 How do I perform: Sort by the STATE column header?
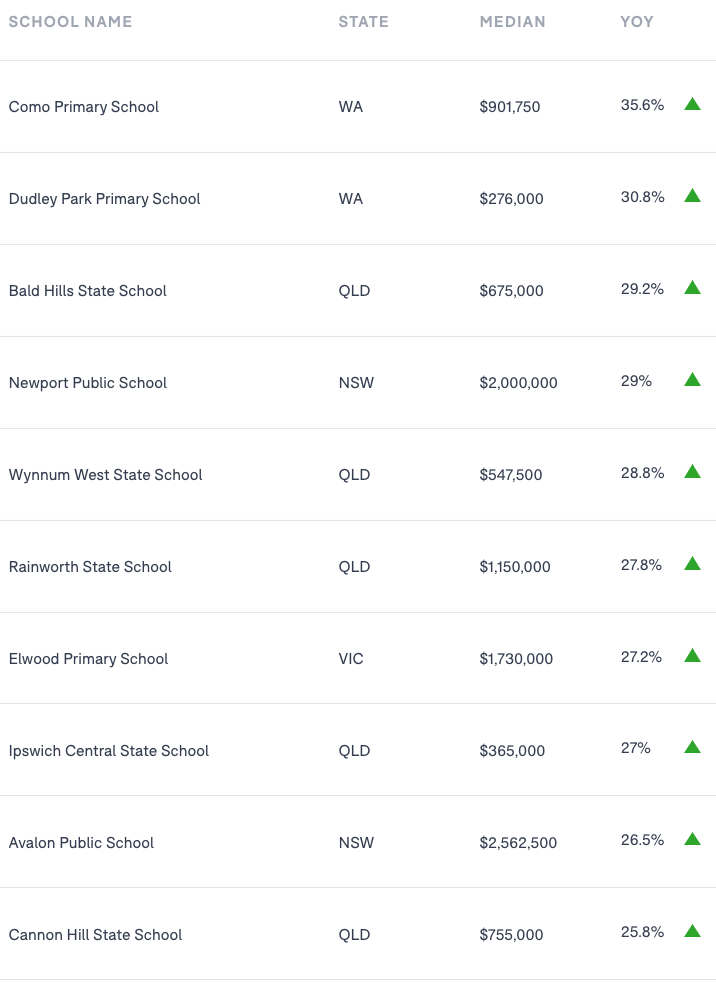(x=364, y=22)
